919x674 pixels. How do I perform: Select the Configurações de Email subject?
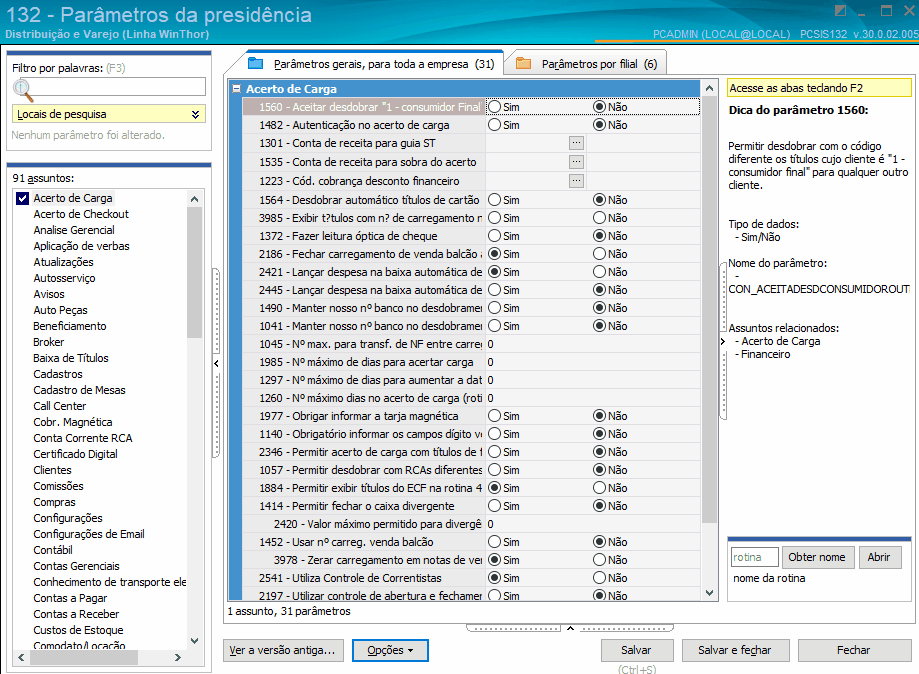[x=89, y=534]
